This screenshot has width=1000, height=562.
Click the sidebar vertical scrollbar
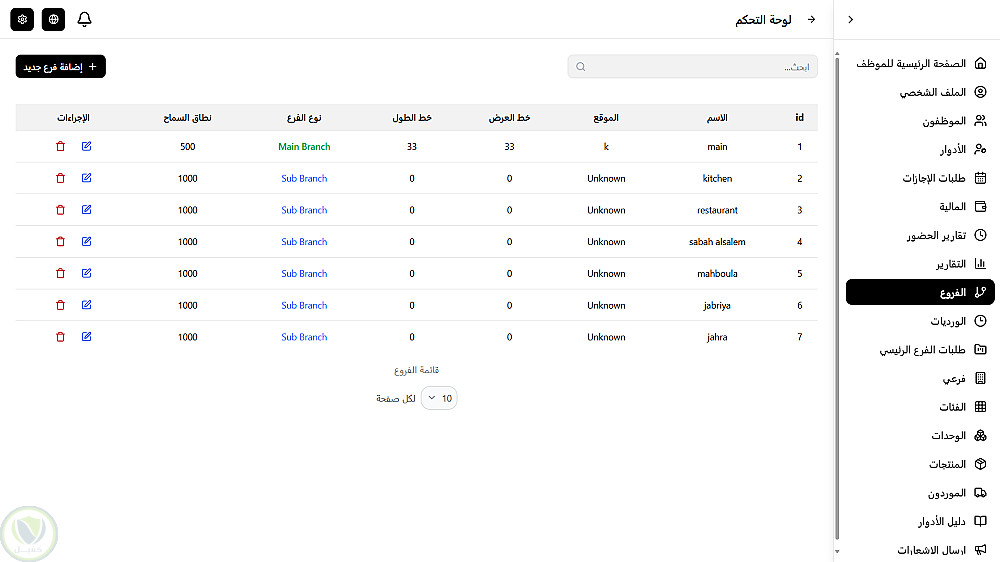tap(837, 299)
